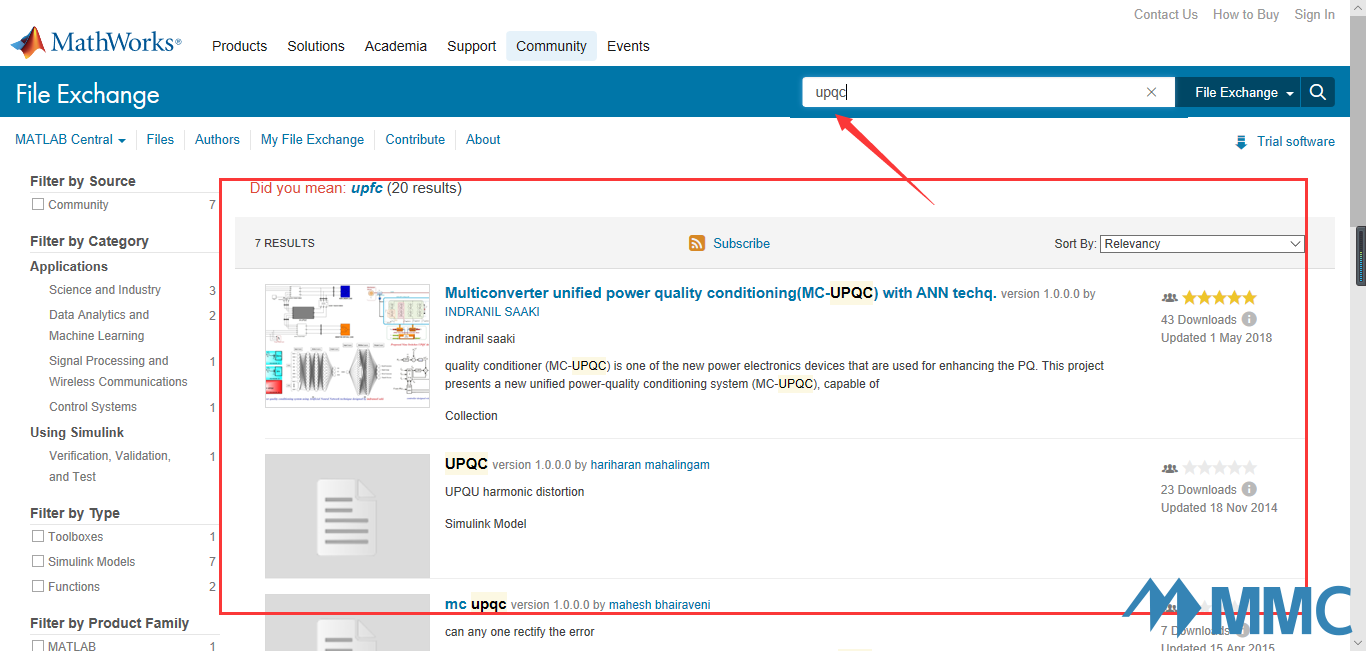Screen dimensions: 1366x651
Task: Click the File Exchange page heading
Action: click(88, 94)
